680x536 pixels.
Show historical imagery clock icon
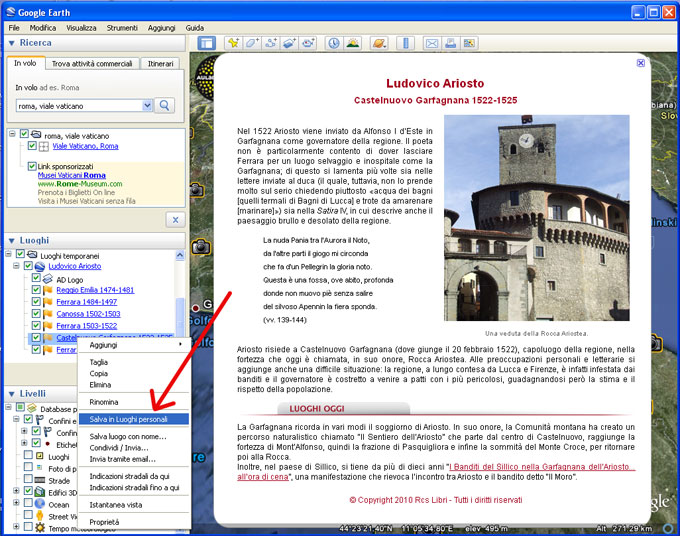[333, 43]
